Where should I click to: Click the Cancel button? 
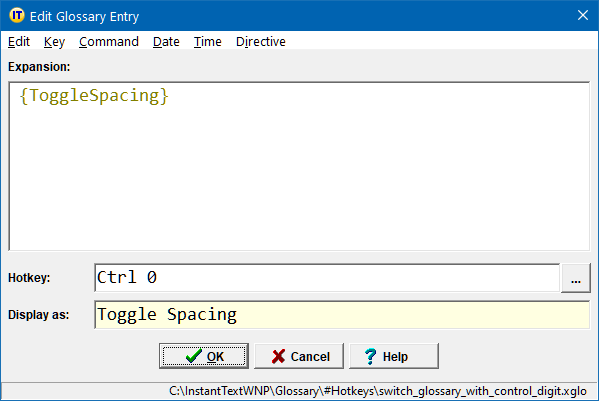299,356
